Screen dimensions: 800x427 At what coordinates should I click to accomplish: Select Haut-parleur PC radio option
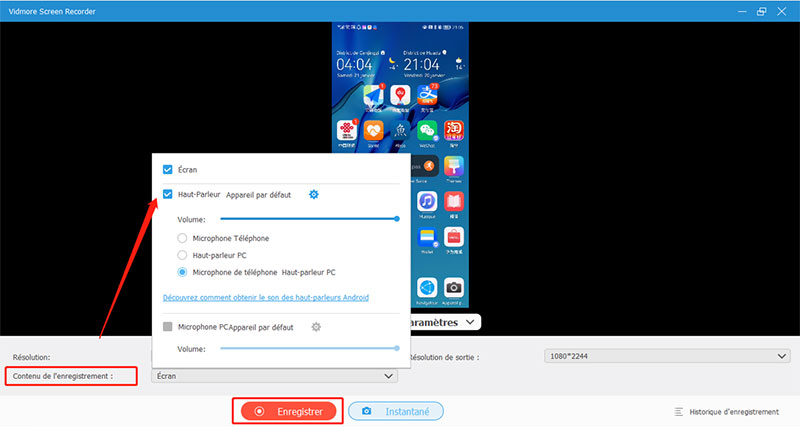[182, 255]
